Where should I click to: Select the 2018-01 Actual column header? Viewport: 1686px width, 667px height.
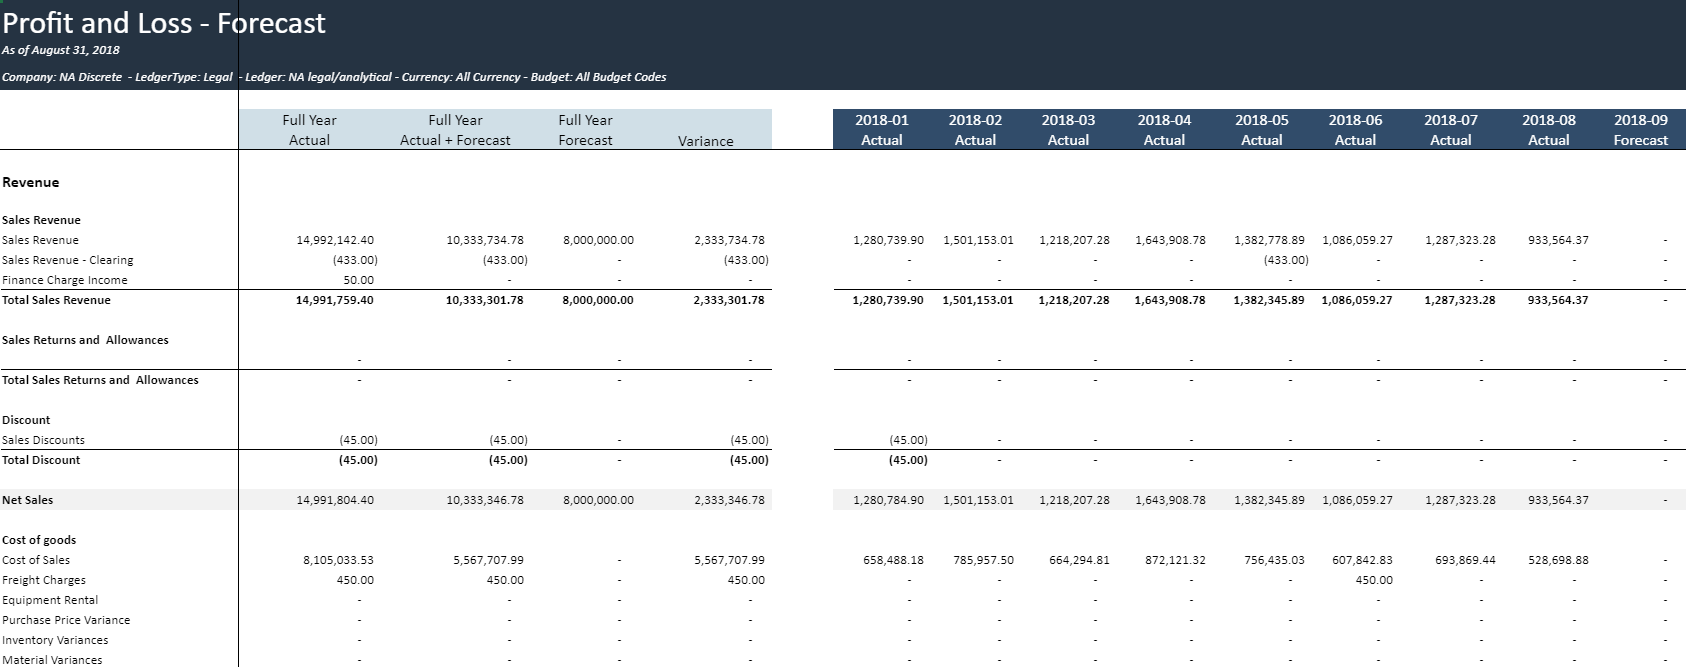click(x=881, y=130)
